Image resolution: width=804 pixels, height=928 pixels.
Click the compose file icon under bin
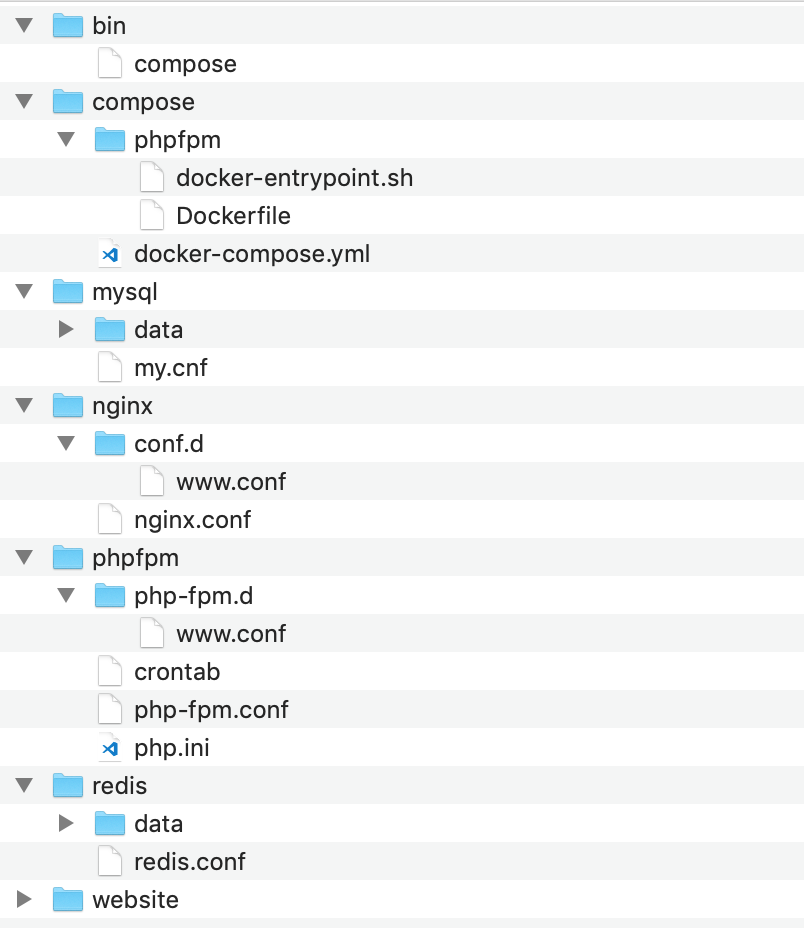click(x=109, y=63)
